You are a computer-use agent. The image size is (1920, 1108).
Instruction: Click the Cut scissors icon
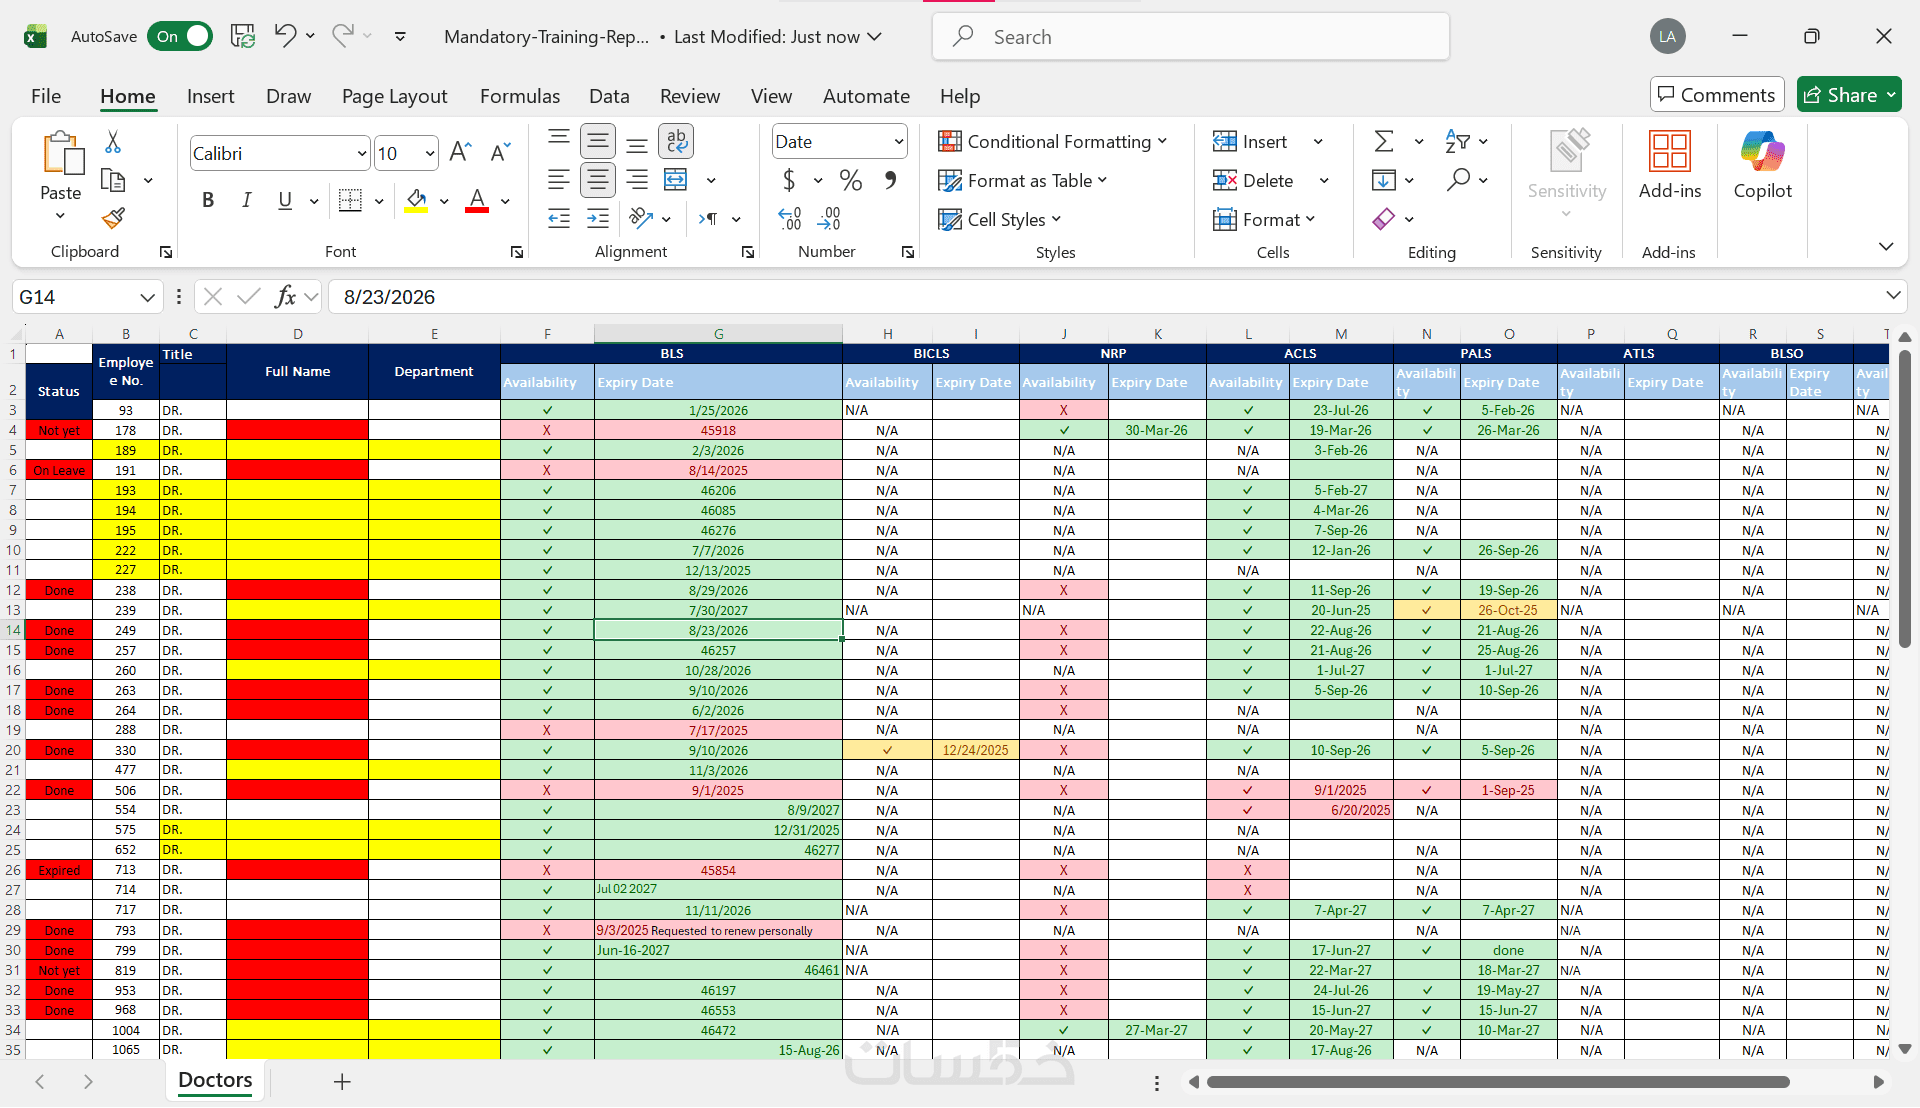tap(113, 143)
